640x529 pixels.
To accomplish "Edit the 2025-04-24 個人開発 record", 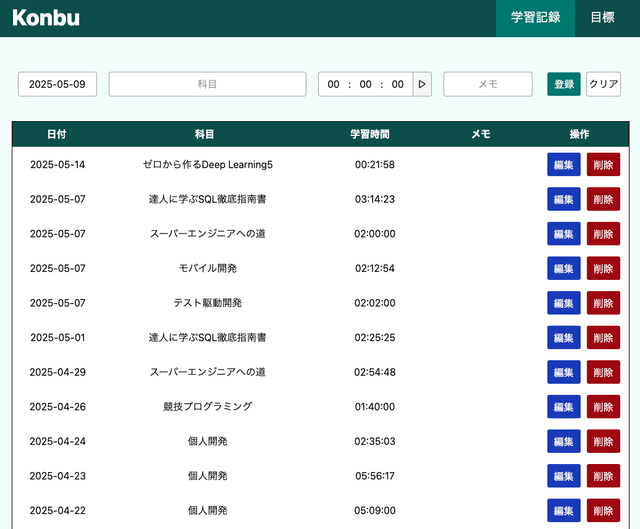I will pos(564,441).
